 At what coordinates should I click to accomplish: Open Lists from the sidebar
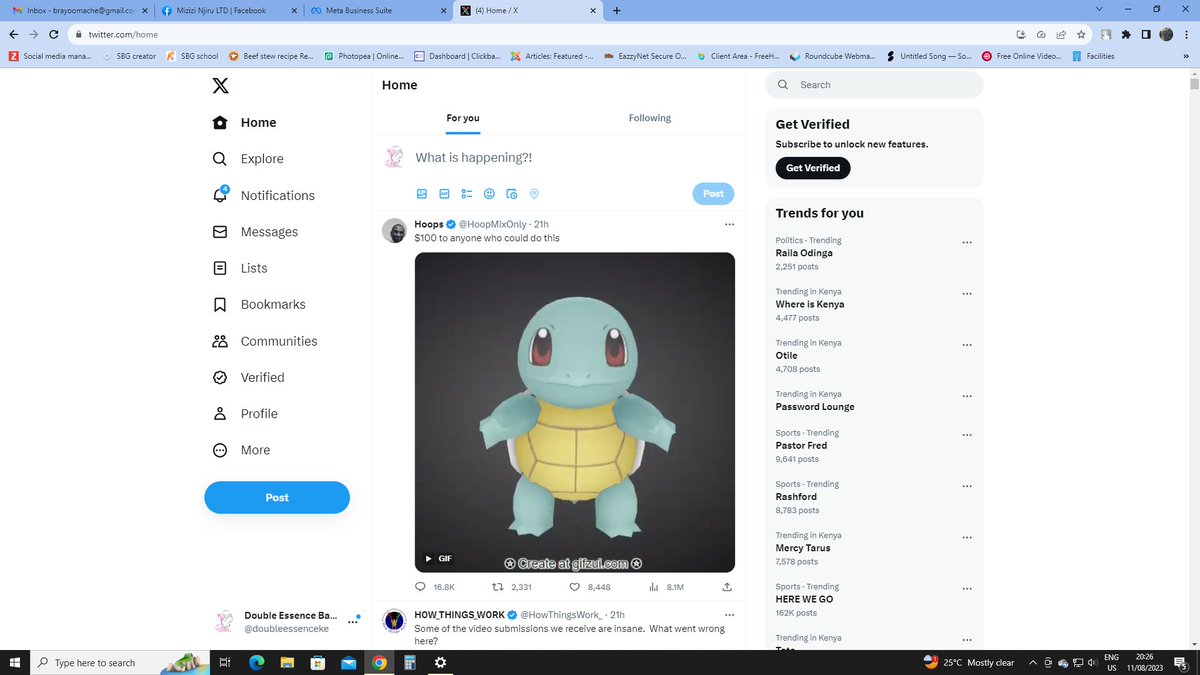[240, 268]
